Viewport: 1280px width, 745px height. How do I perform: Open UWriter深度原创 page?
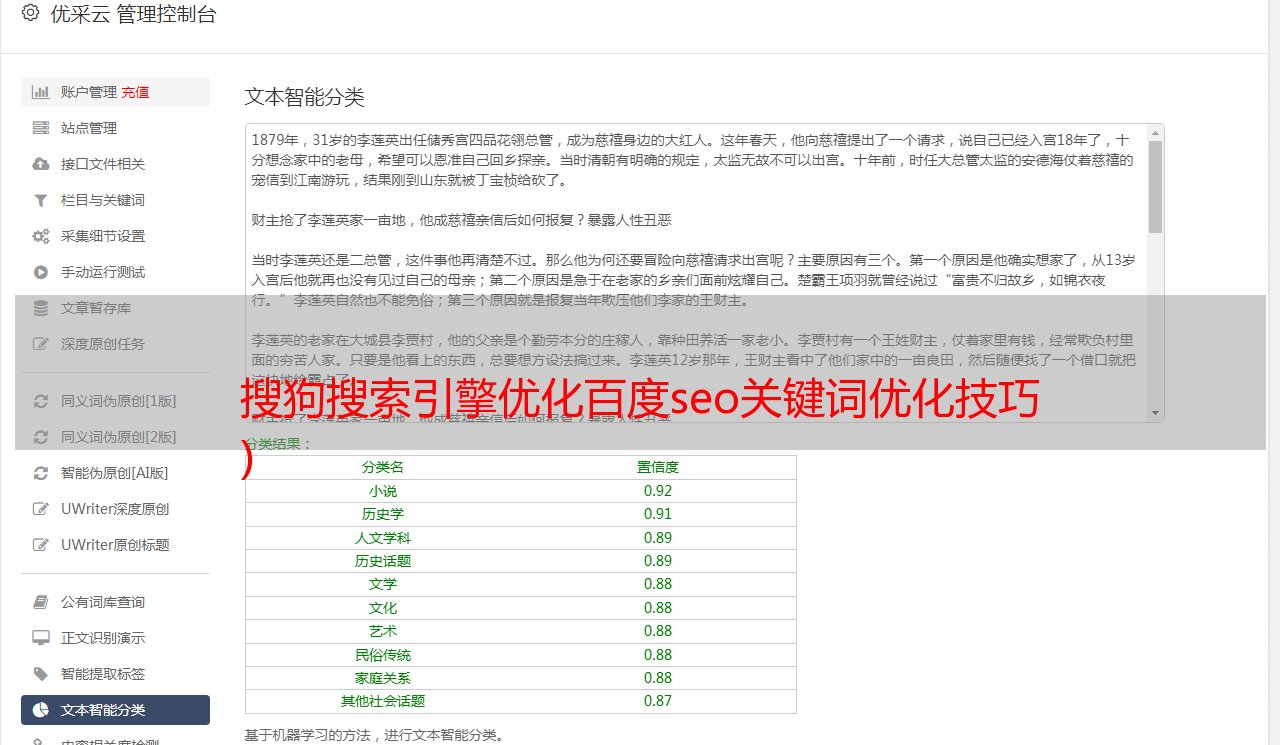(x=115, y=509)
